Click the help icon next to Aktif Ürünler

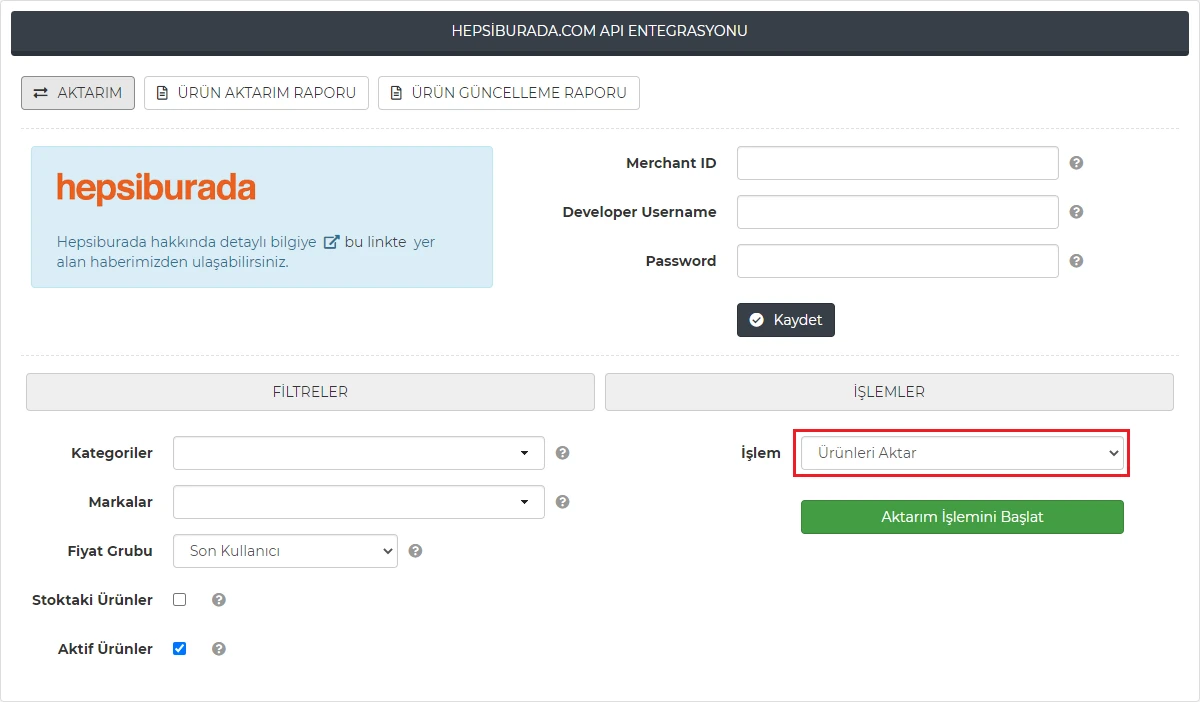[218, 648]
